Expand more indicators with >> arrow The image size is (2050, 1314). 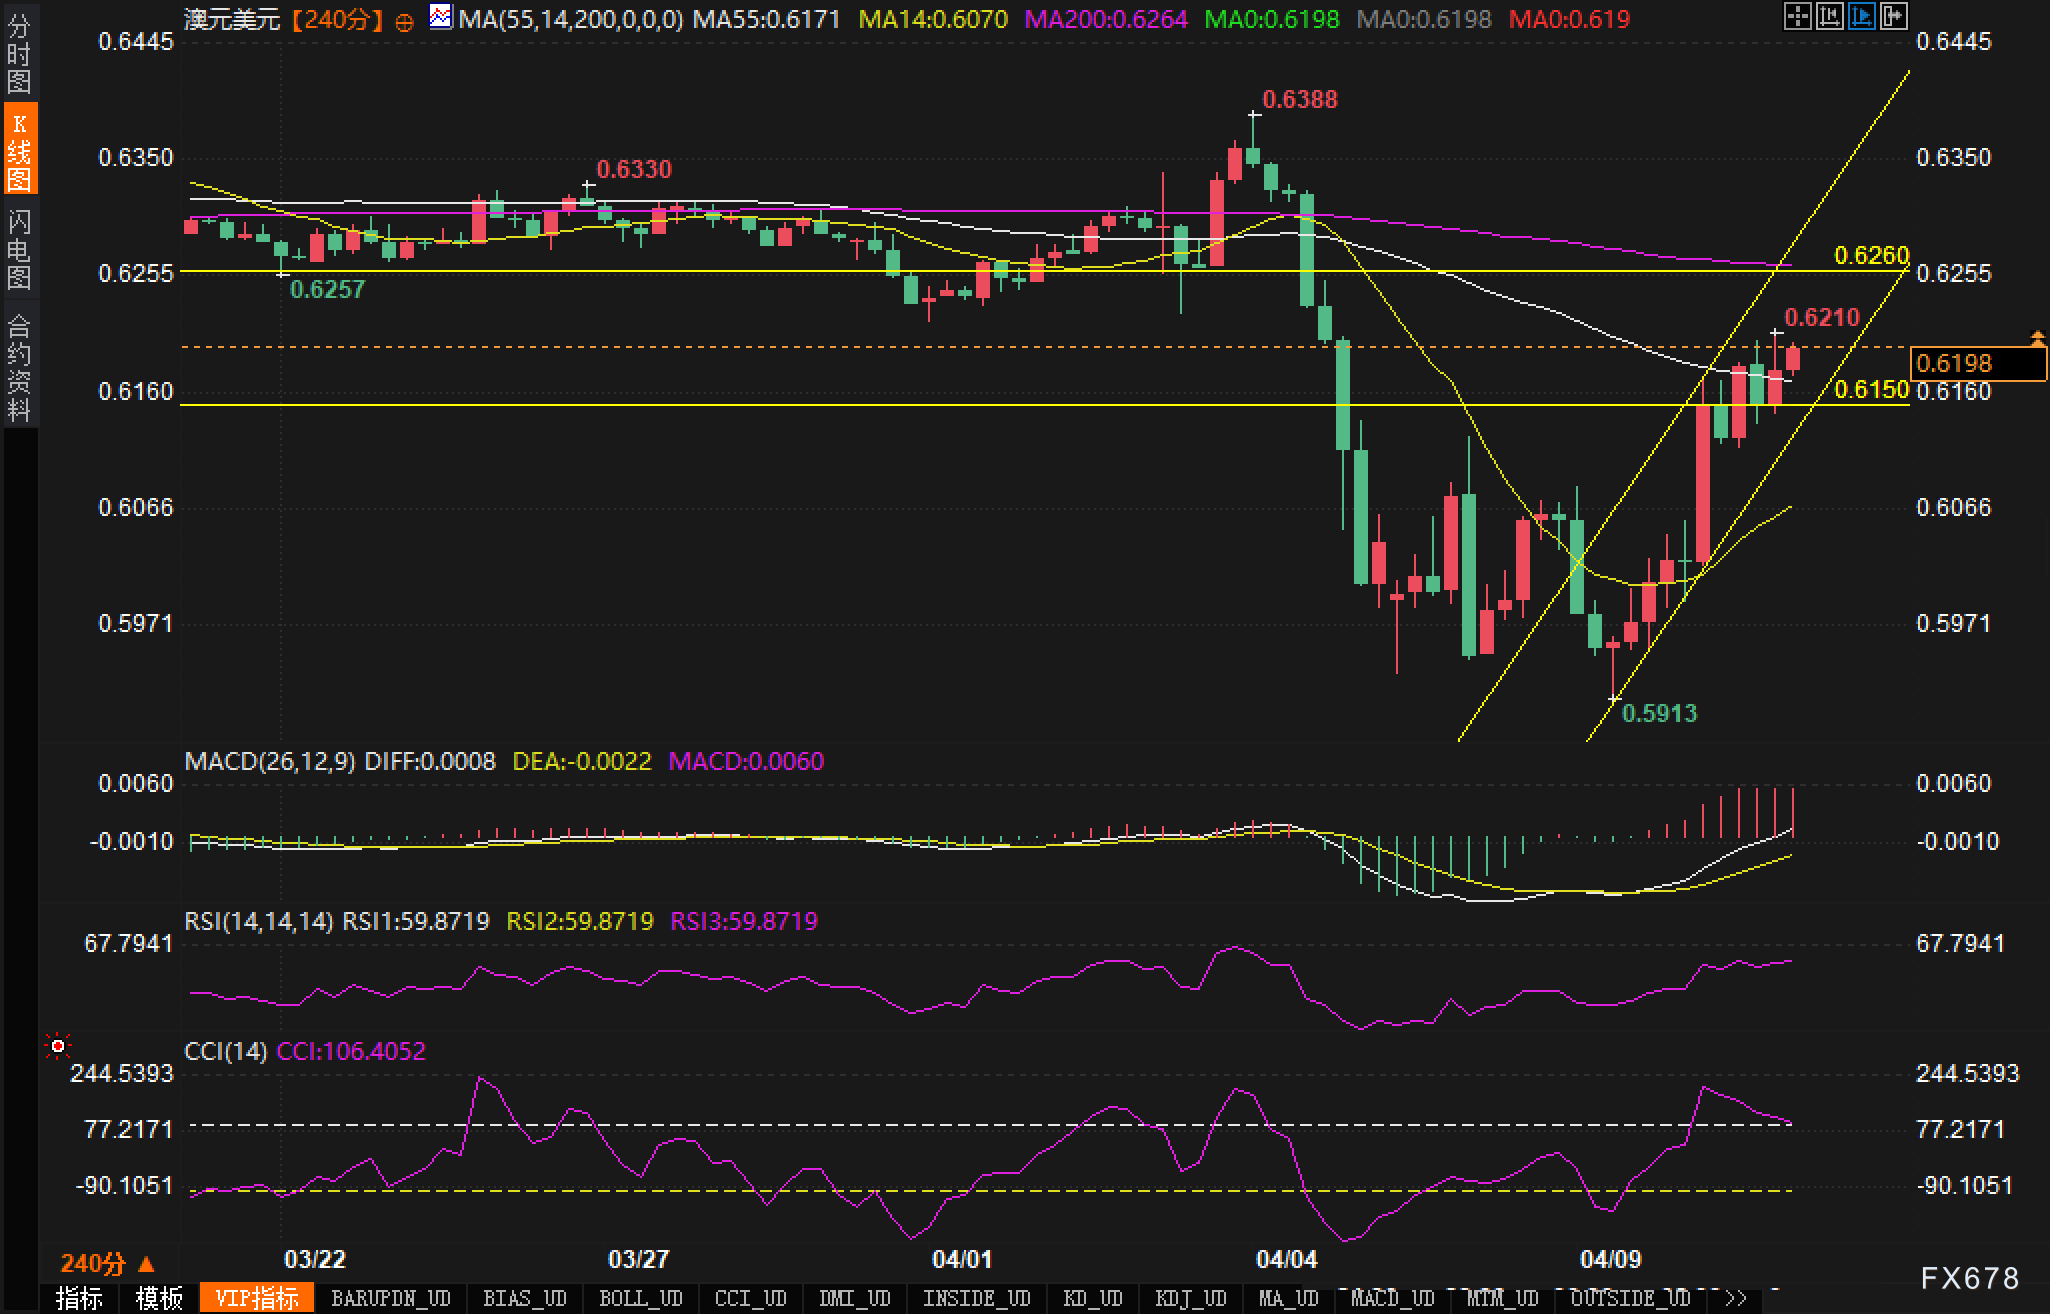pyautogui.click(x=1736, y=1298)
